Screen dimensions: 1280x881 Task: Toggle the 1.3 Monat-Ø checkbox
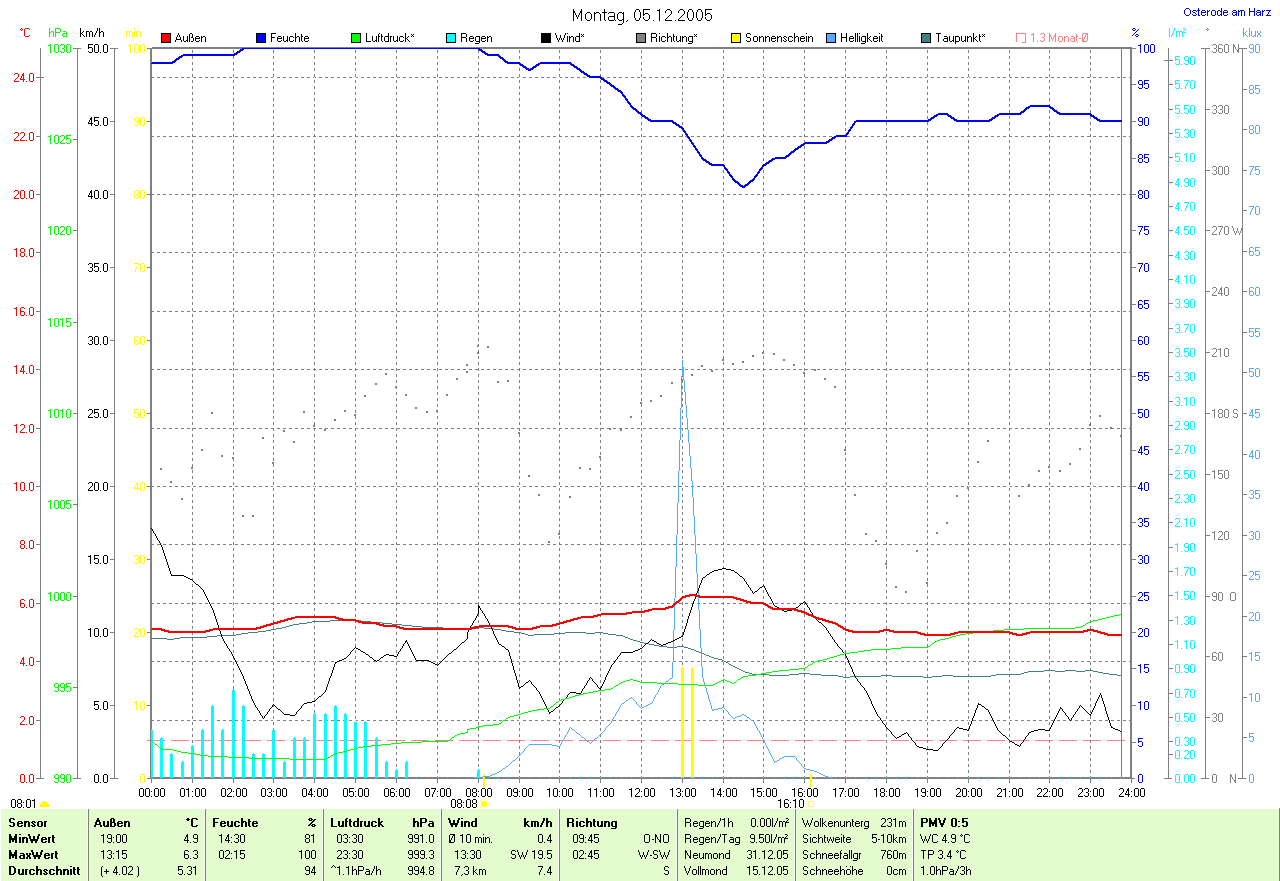1021,38
